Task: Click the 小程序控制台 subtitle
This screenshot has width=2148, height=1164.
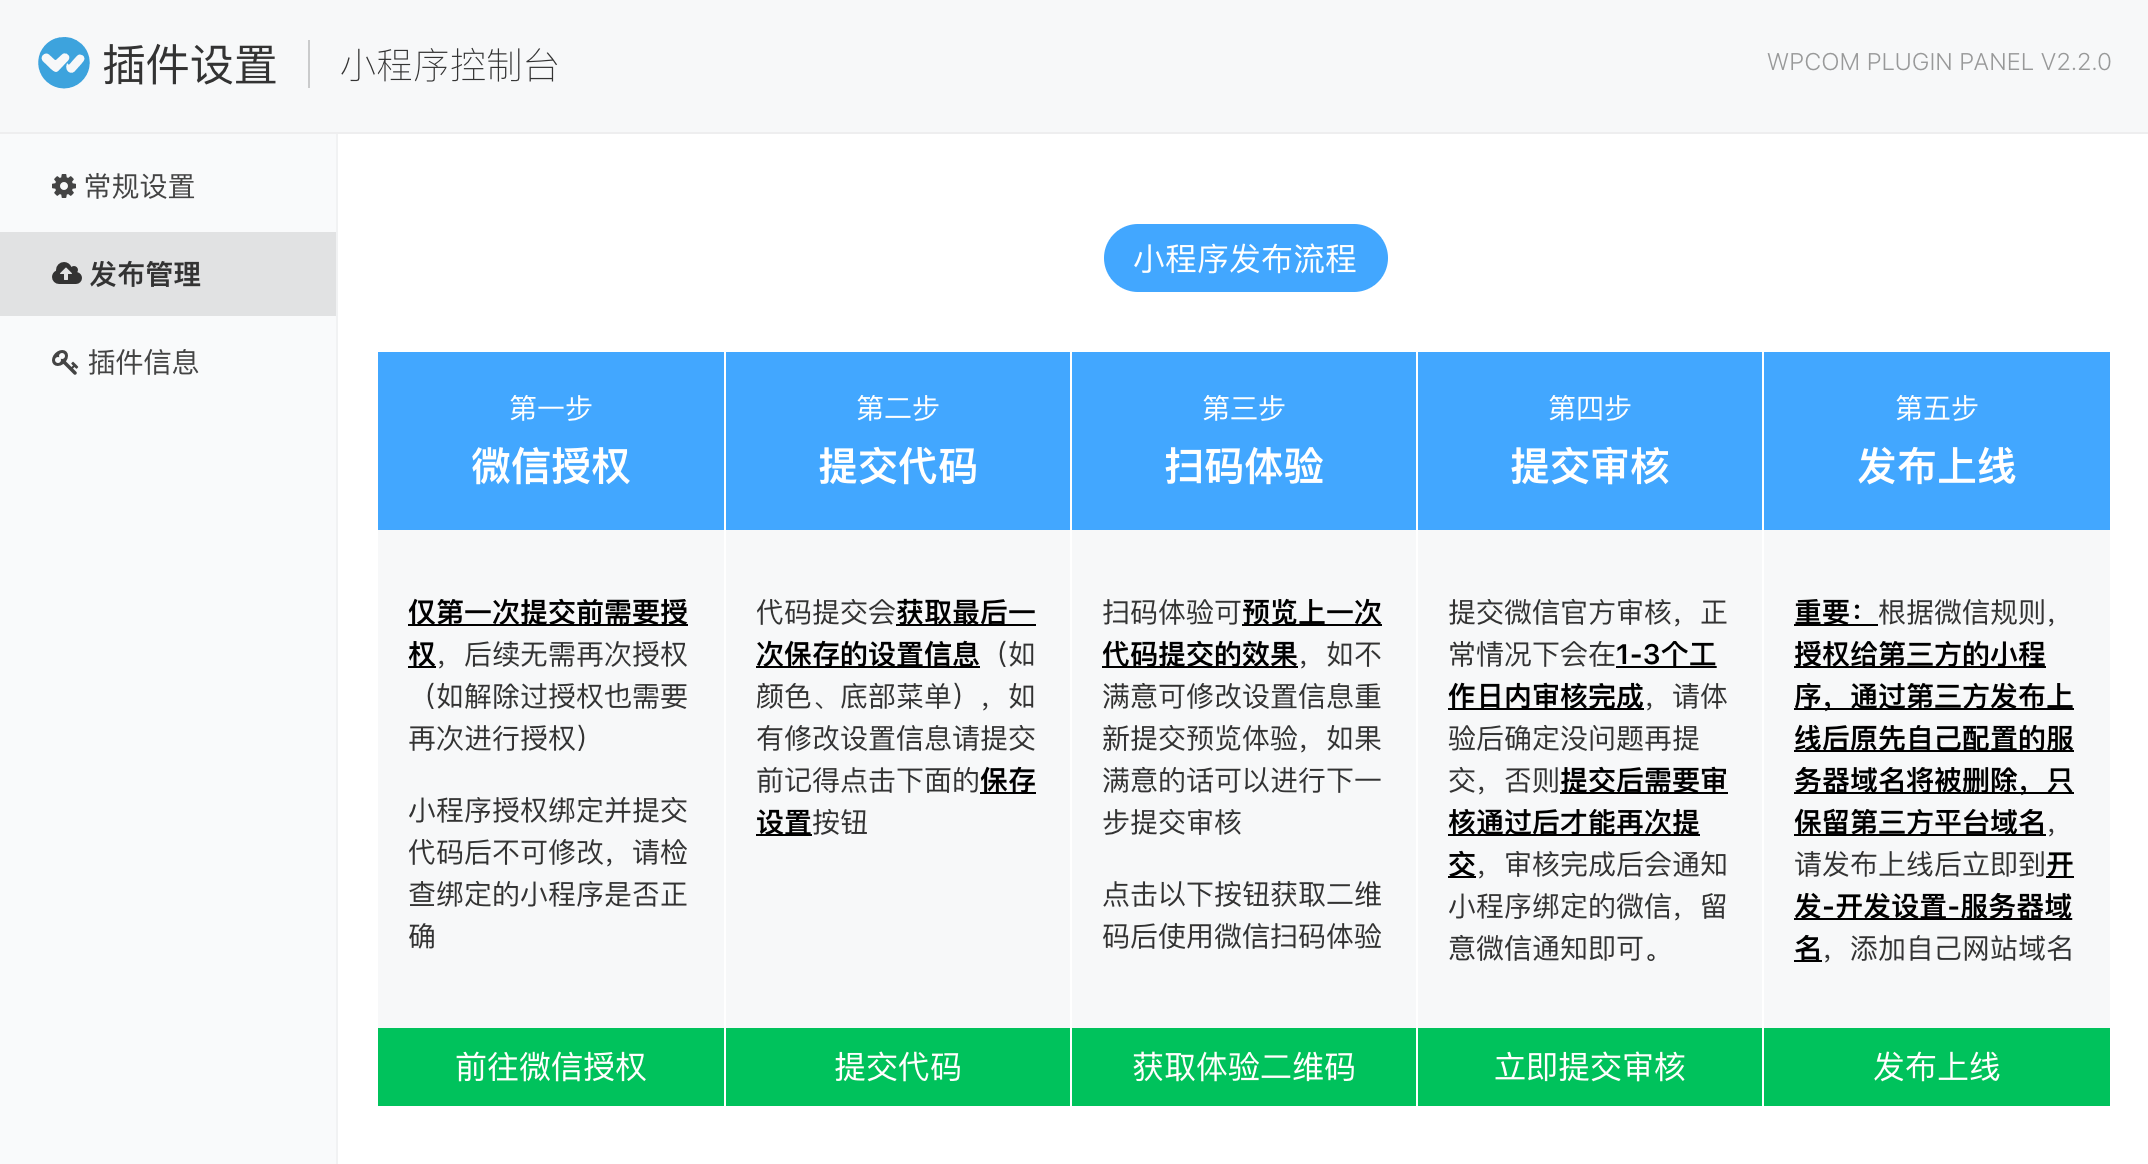Action: click(449, 65)
